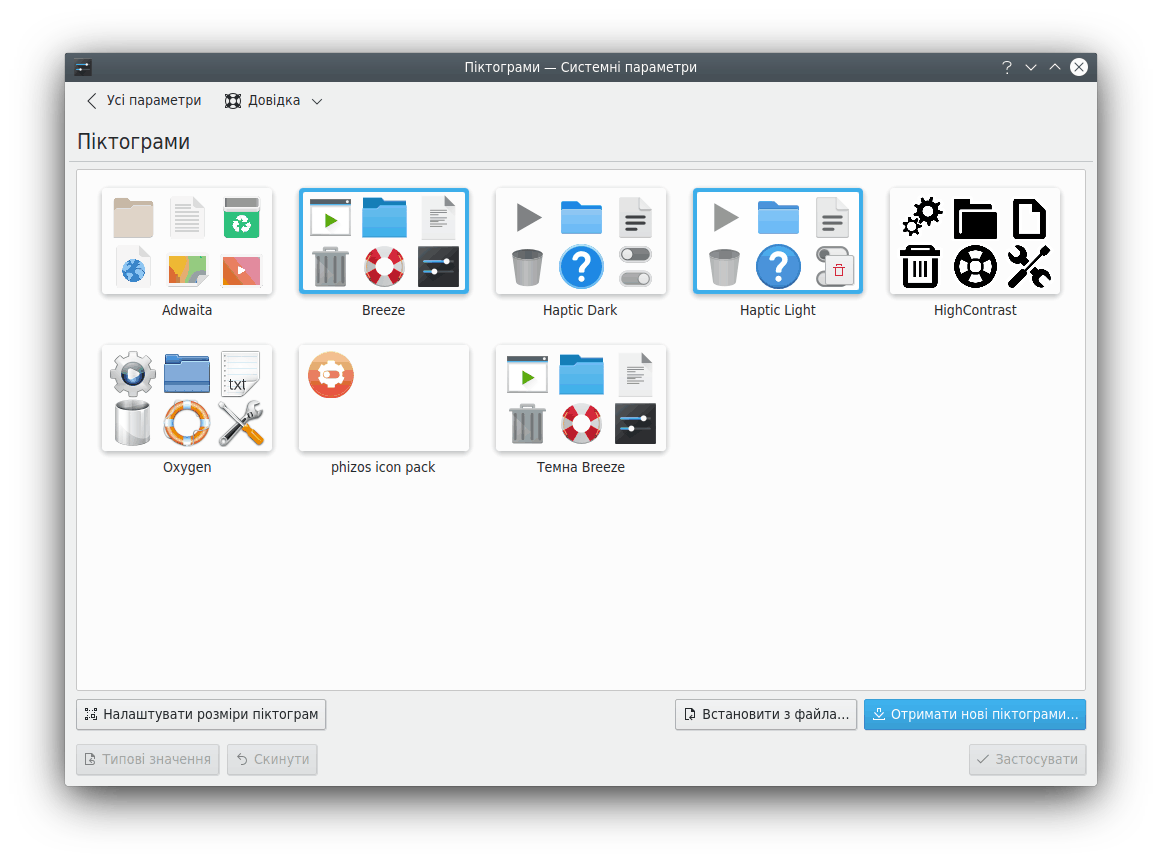Select the Adwaita icon theme thumbnail
This screenshot has width=1162, height=863.
pyautogui.click(x=187, y=242)
